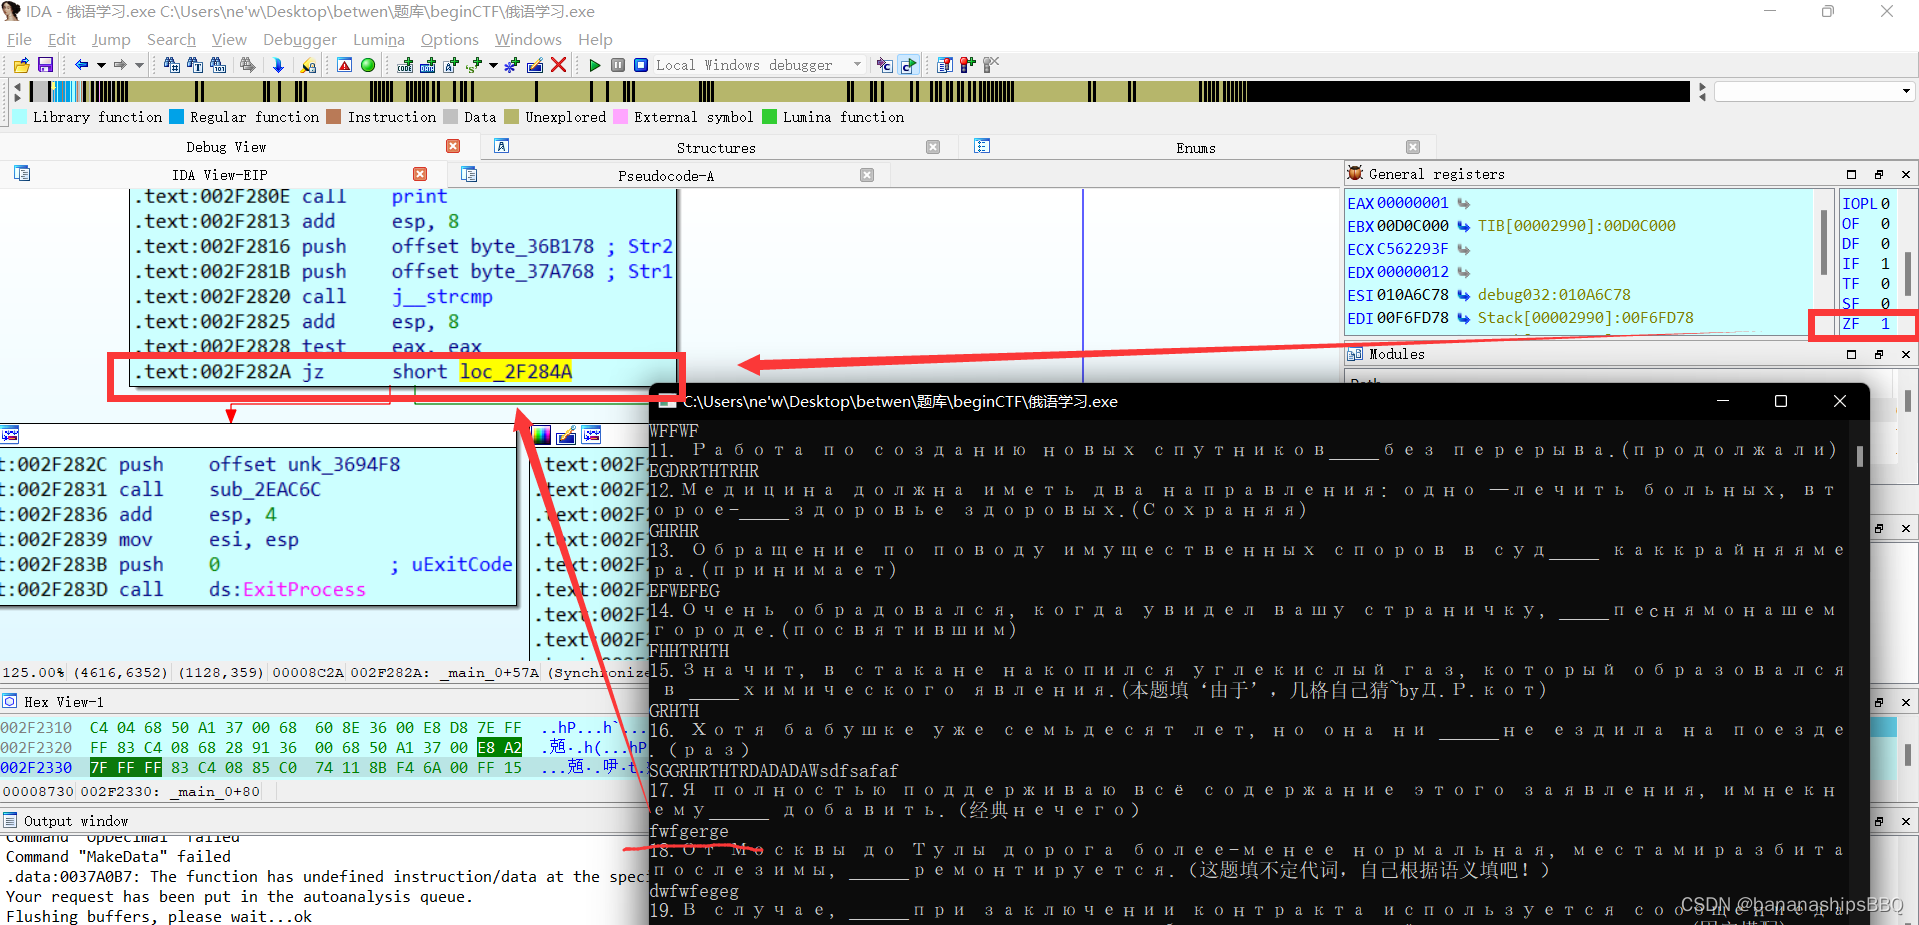Open the jump-back history dropdown arrow
This screenshot has height=925, width=1919.
click(101, 65)
